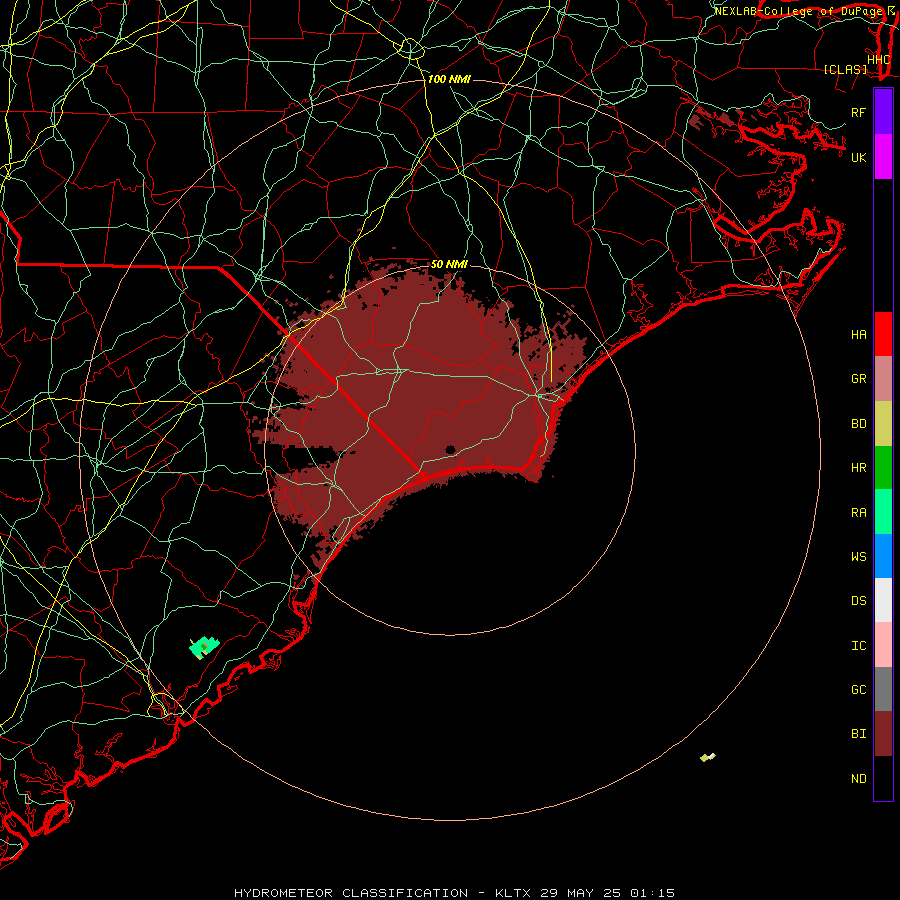
Task: Click the HR legend label
Action: coord(859,468)
